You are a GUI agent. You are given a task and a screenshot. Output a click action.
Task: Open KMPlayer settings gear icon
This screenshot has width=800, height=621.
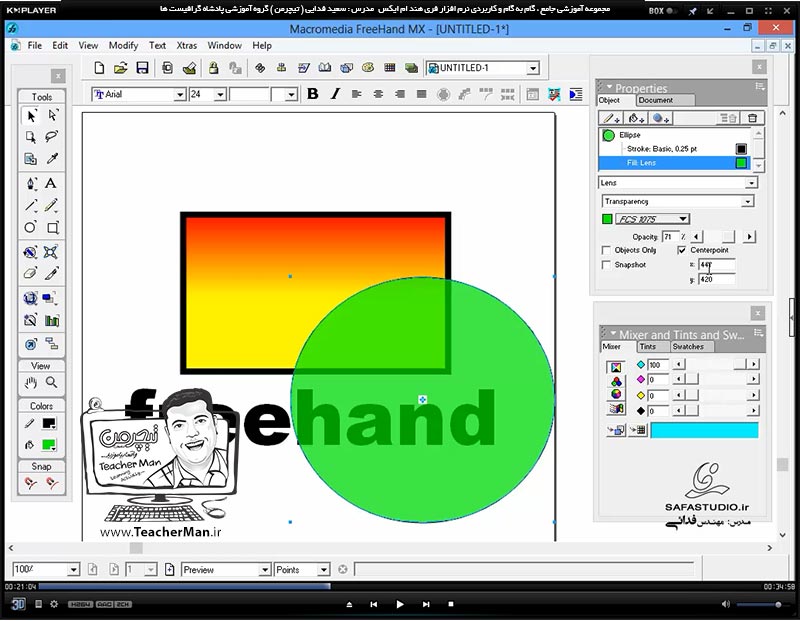click(54, 604)
